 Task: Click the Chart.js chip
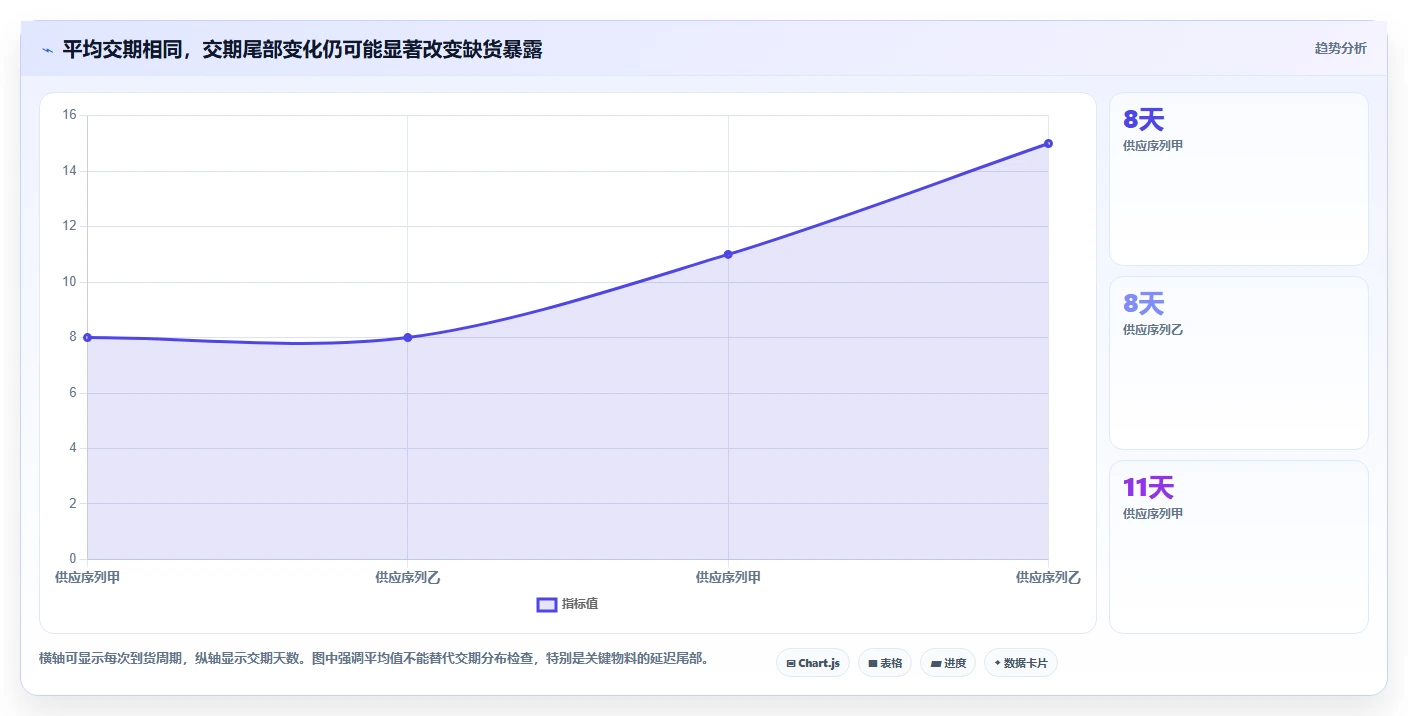tap(813, 663)
